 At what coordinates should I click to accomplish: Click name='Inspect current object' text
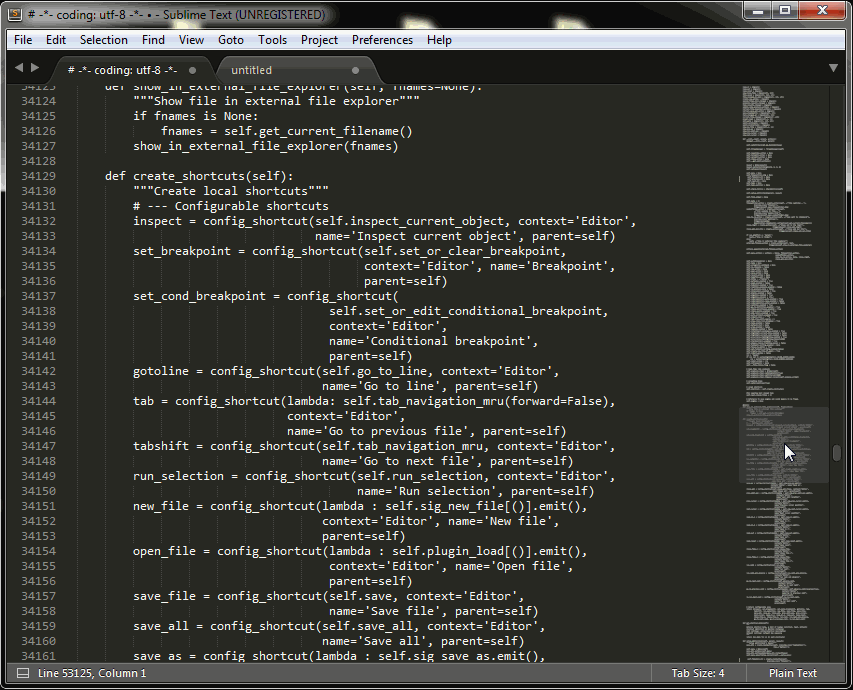tap(416, 236)
